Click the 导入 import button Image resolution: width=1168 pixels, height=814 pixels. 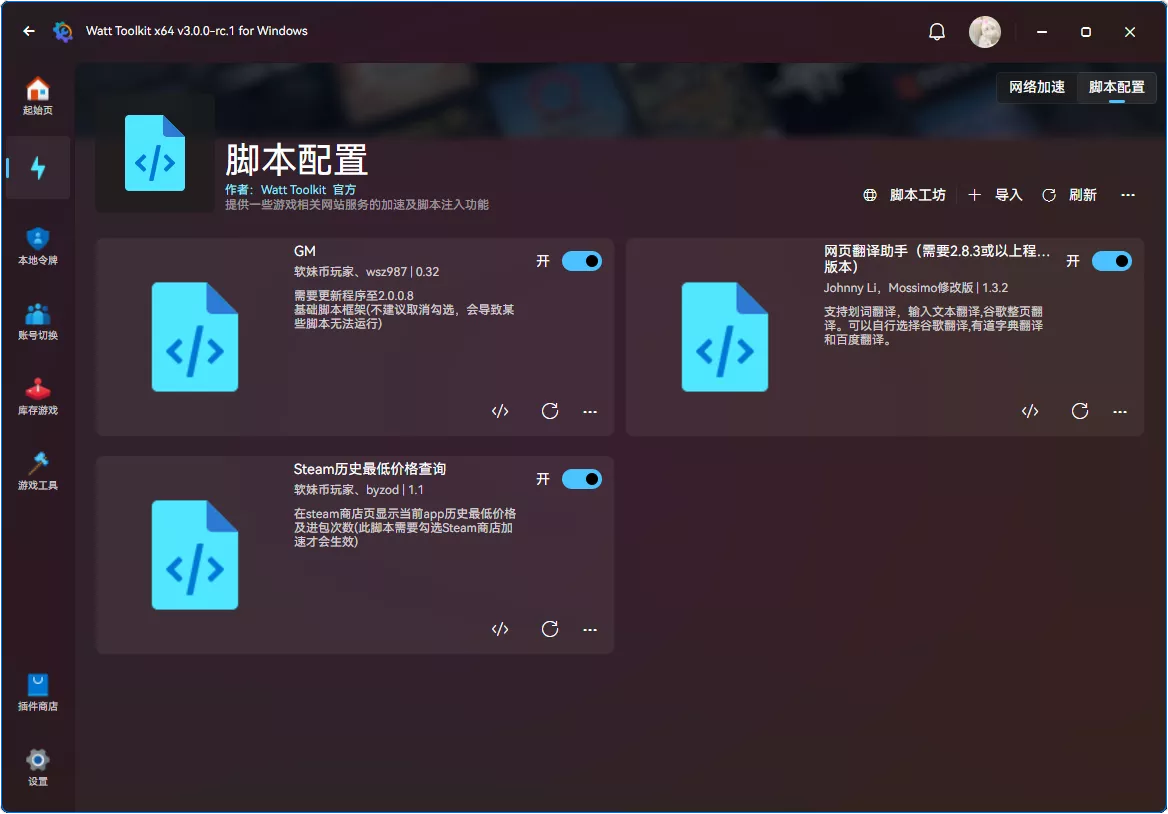[x=998, y=195]
